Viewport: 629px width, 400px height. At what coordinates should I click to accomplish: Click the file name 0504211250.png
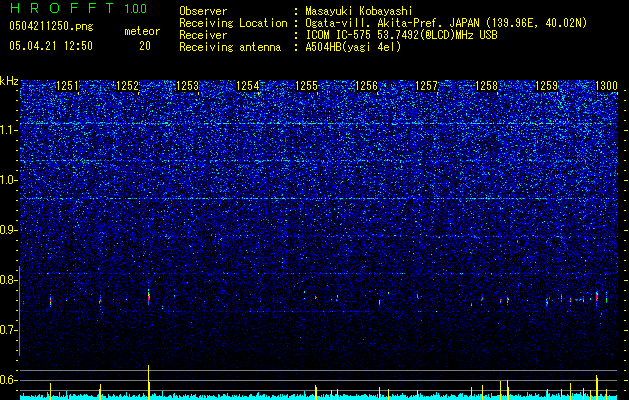[51, 26]
